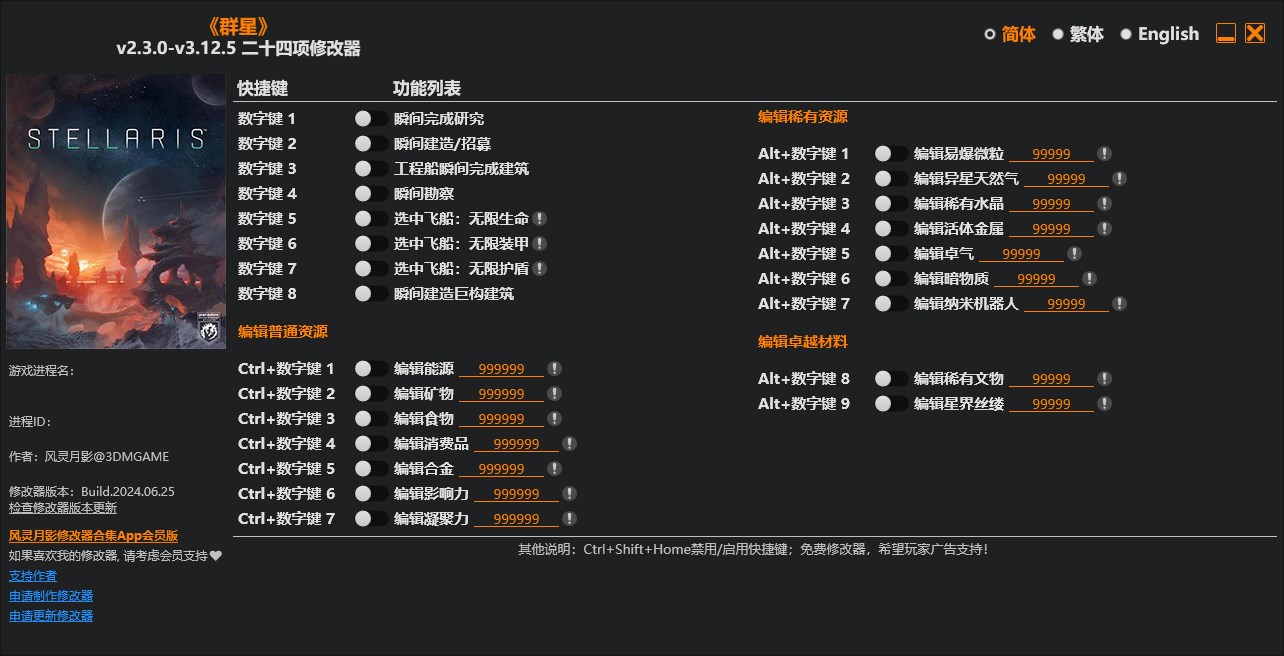Click info icon next to 编辑食物

coord(554,418)
